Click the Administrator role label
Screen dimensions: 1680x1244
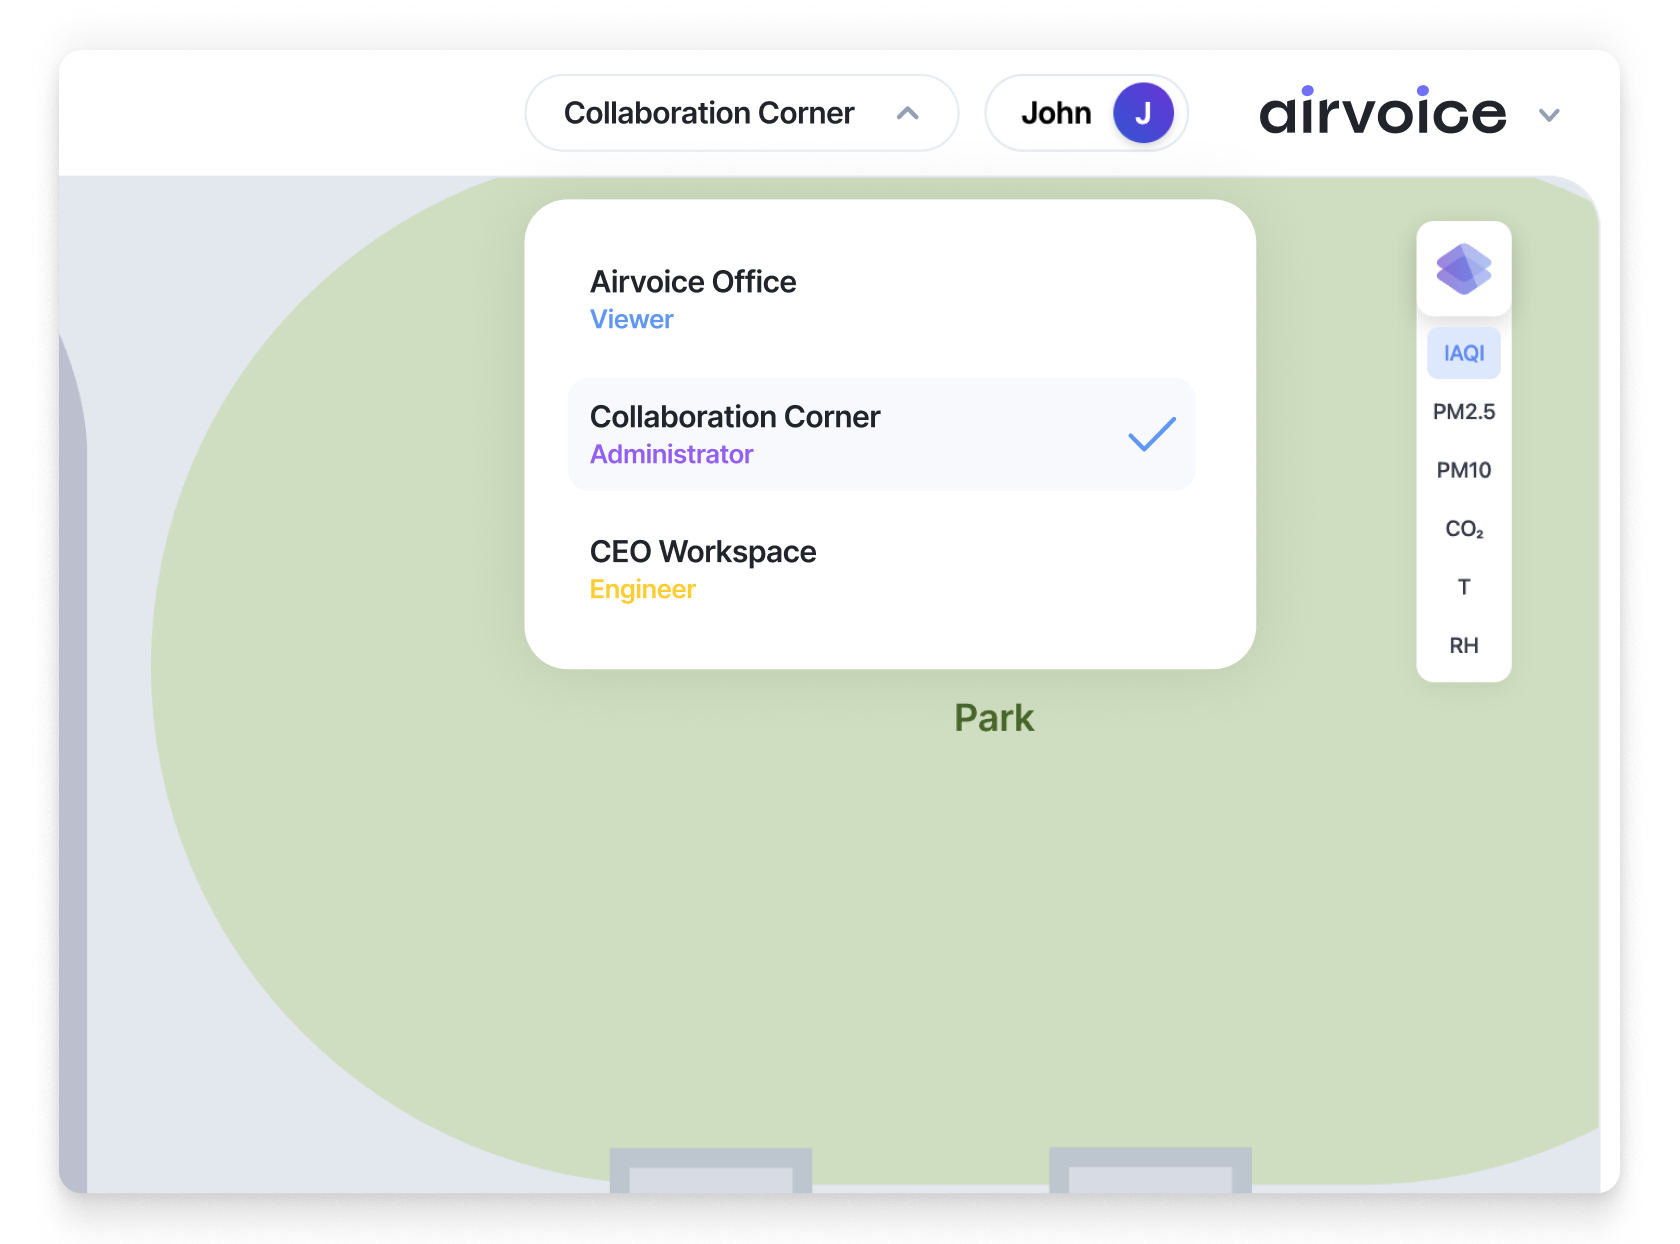tap(671, 454)
